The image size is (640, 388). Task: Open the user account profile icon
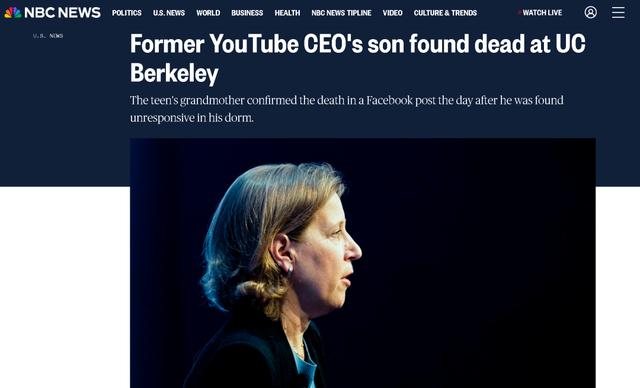(x=590, y=13)
